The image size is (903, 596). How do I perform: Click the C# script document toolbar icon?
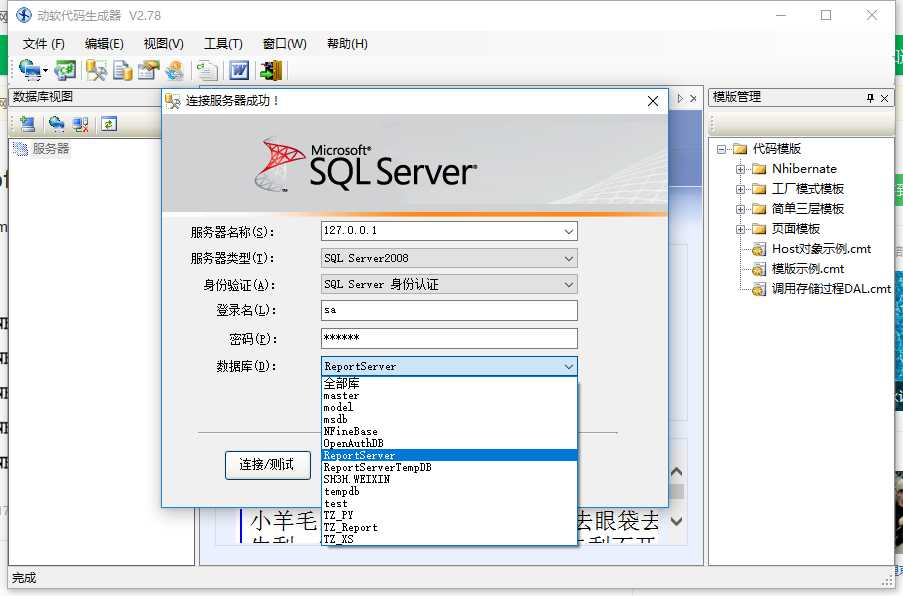206,70
